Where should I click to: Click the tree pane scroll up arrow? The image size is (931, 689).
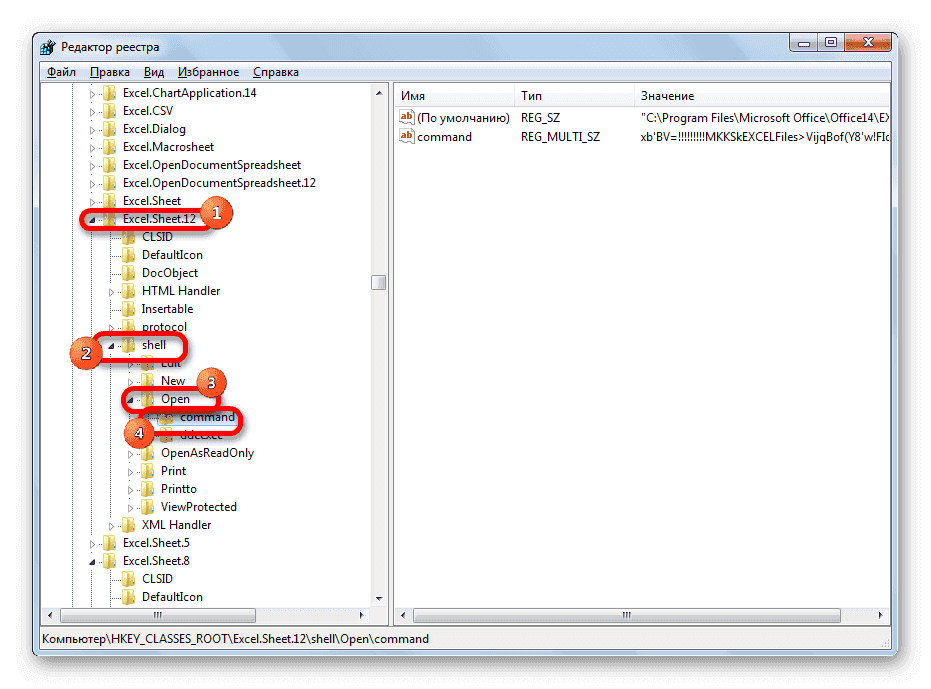pos(379,93)
